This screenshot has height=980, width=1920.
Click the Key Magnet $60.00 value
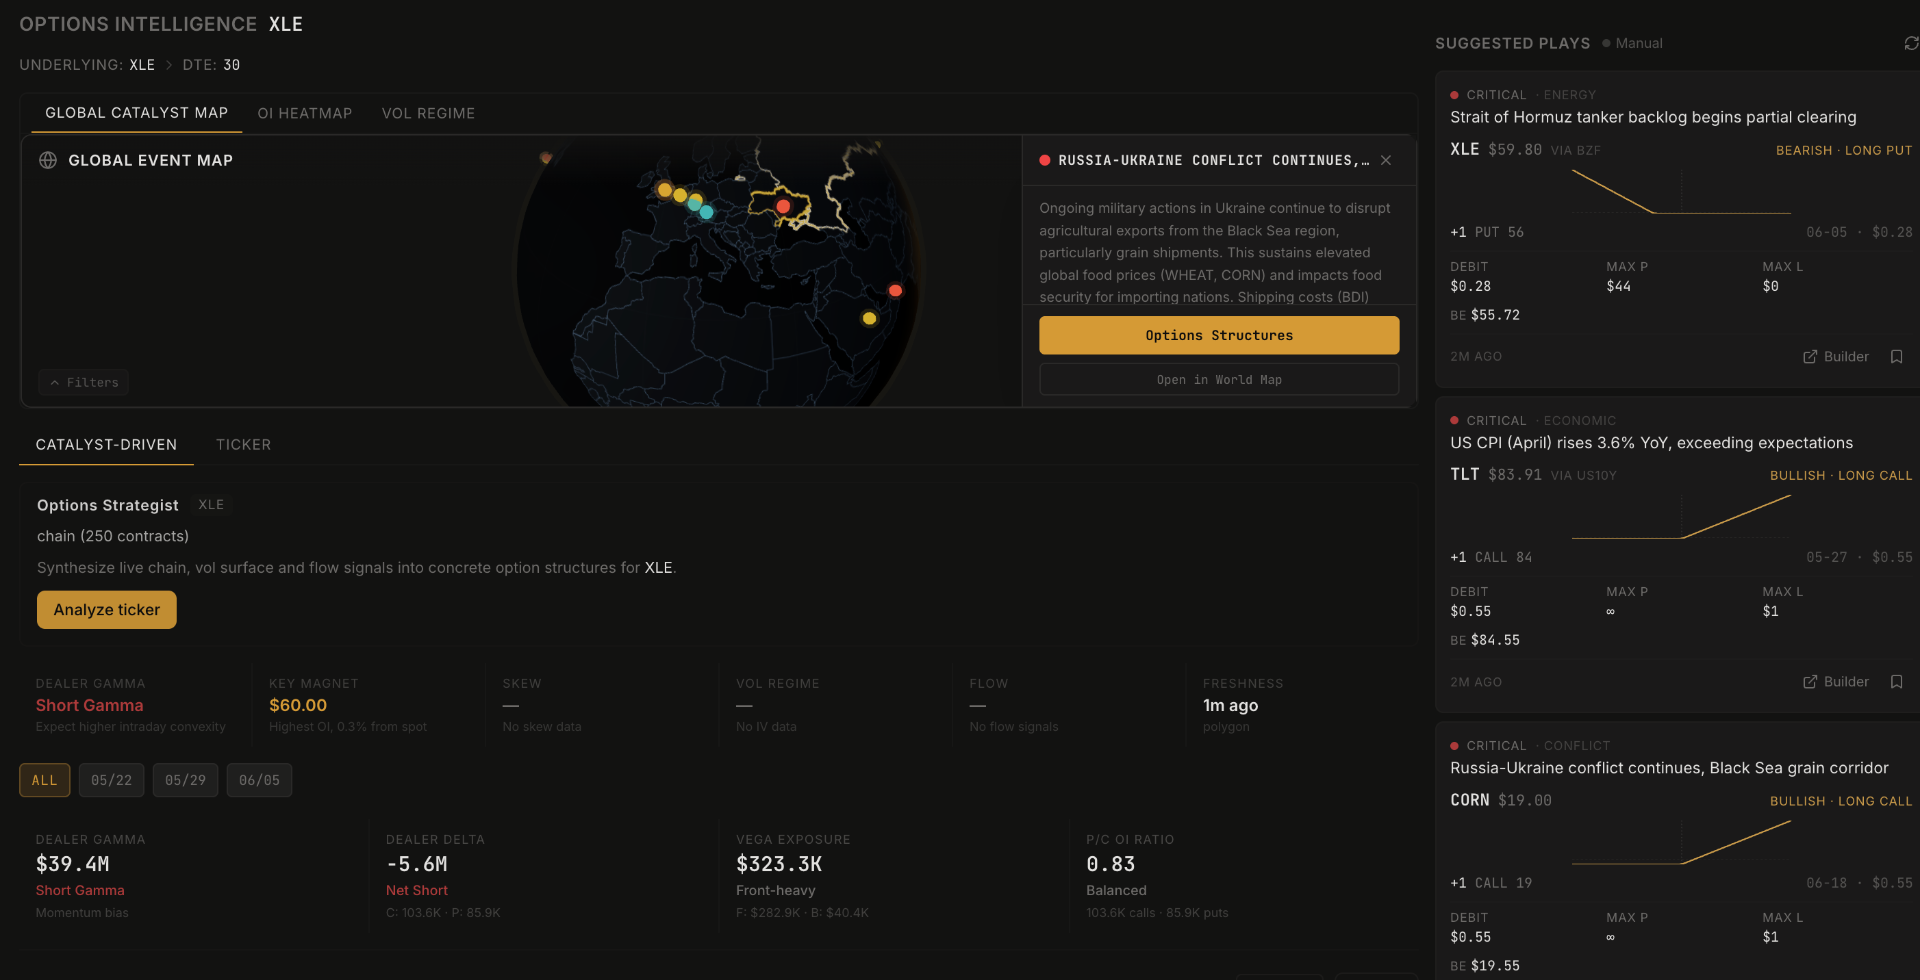coord(298,705)
